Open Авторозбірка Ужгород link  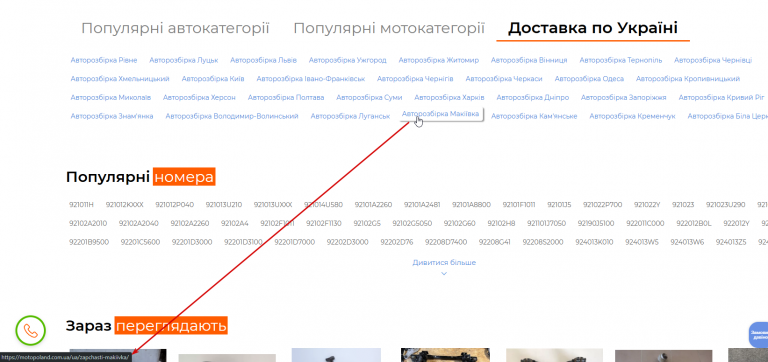[348, 60]
